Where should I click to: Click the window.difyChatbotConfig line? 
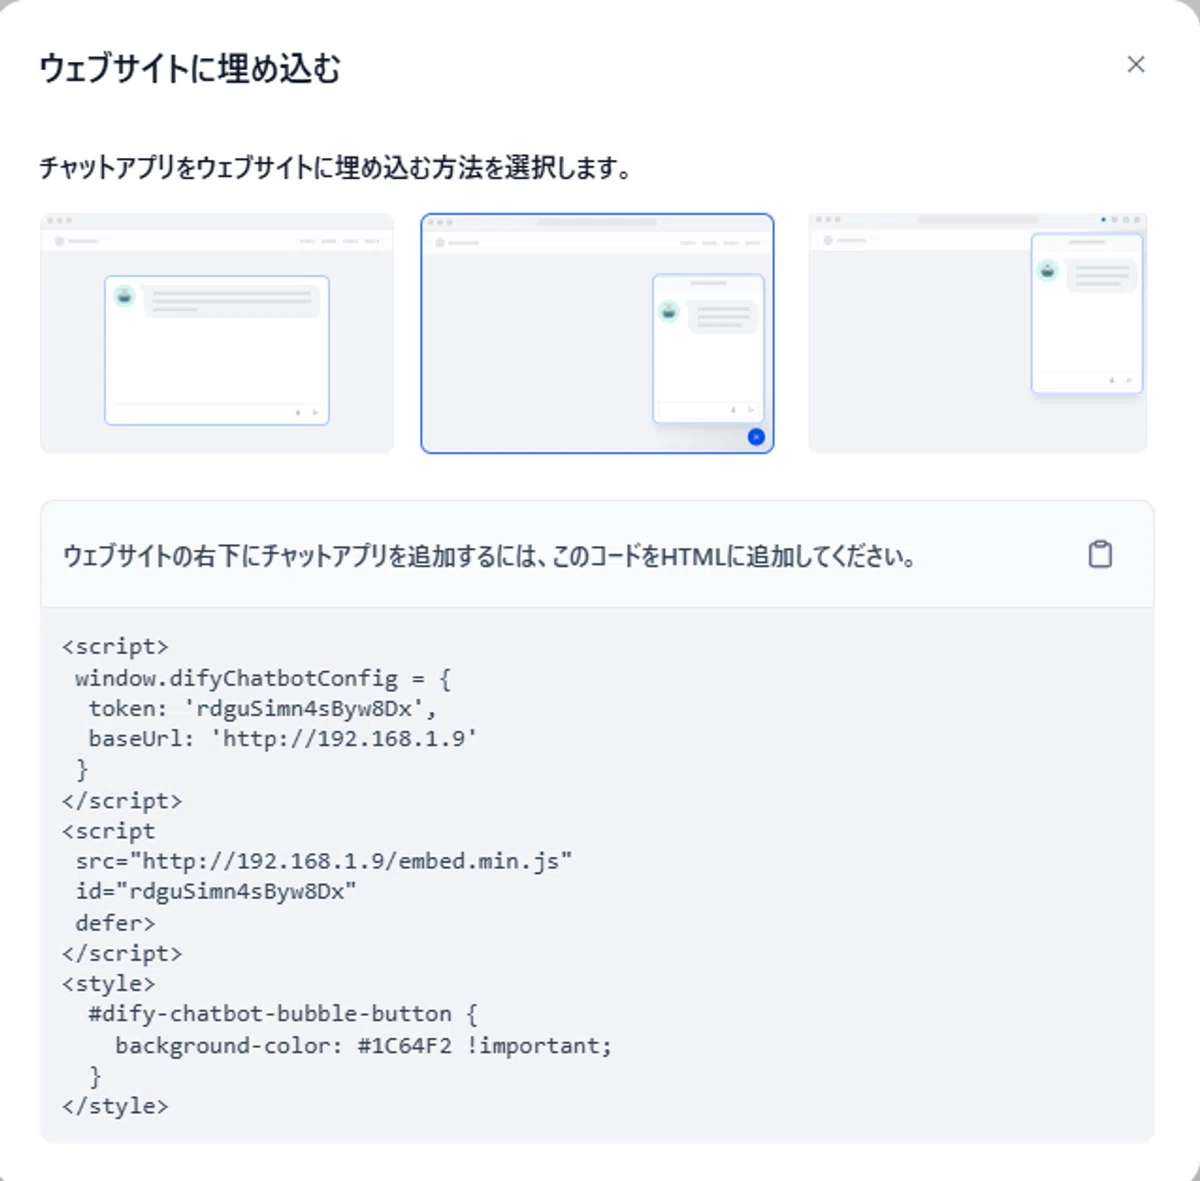click(263, 678)
